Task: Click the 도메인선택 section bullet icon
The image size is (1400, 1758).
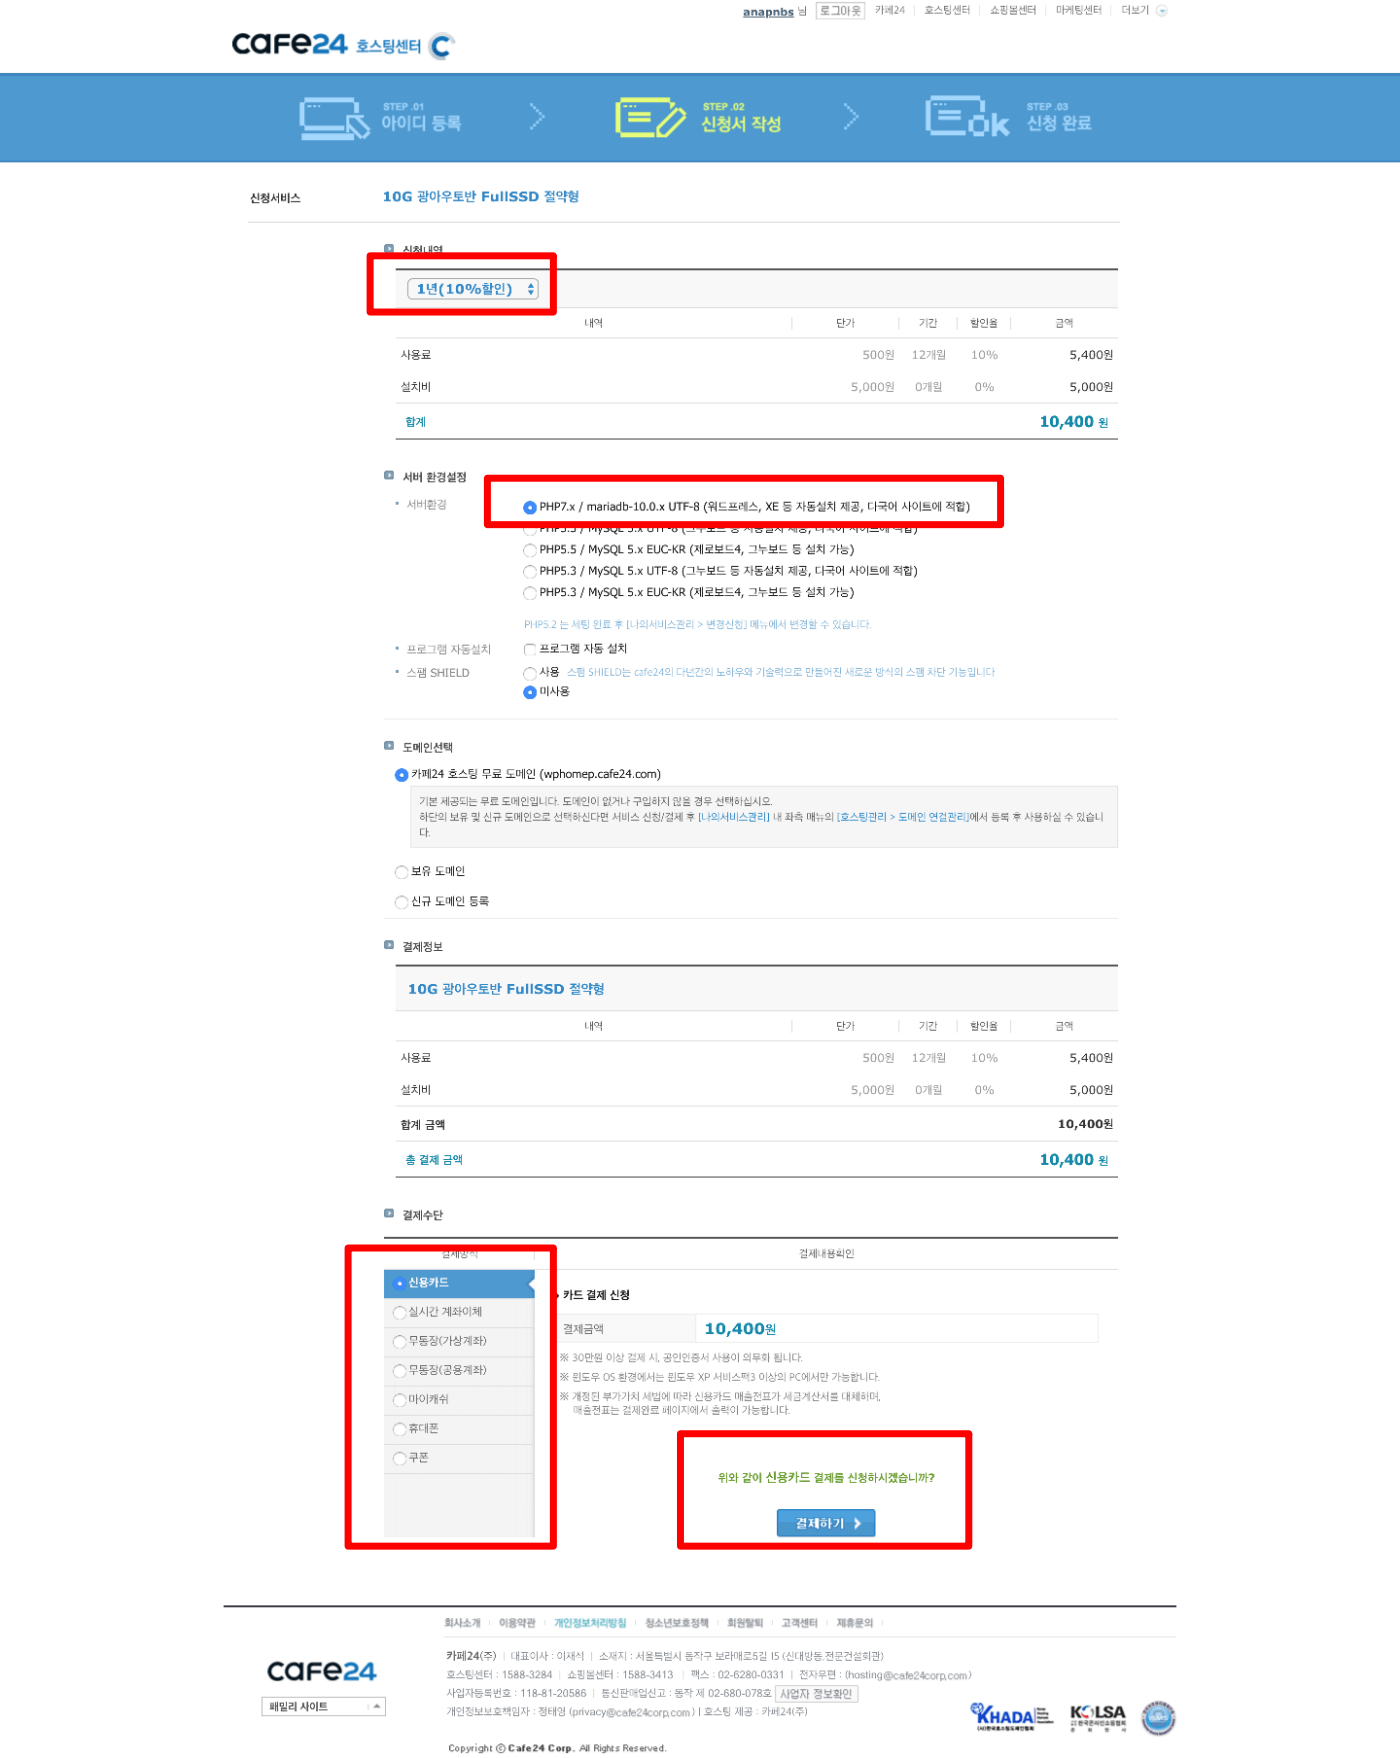Action: click(x=389, y=746)
